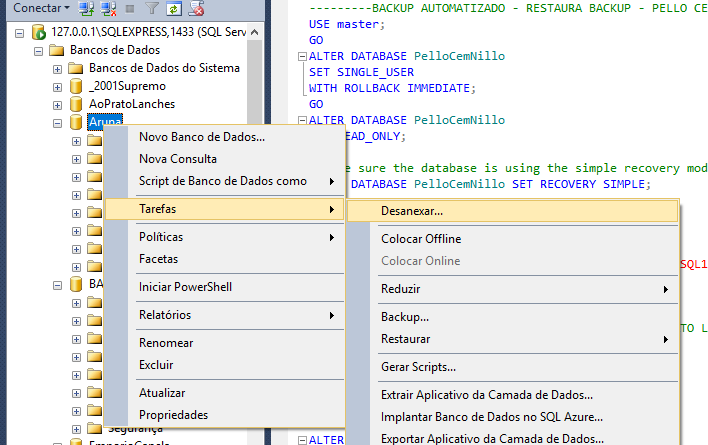
Task: Click 'WITH ROLLBACK IMMEDIATE;' code line
Action: coord(392,88)
